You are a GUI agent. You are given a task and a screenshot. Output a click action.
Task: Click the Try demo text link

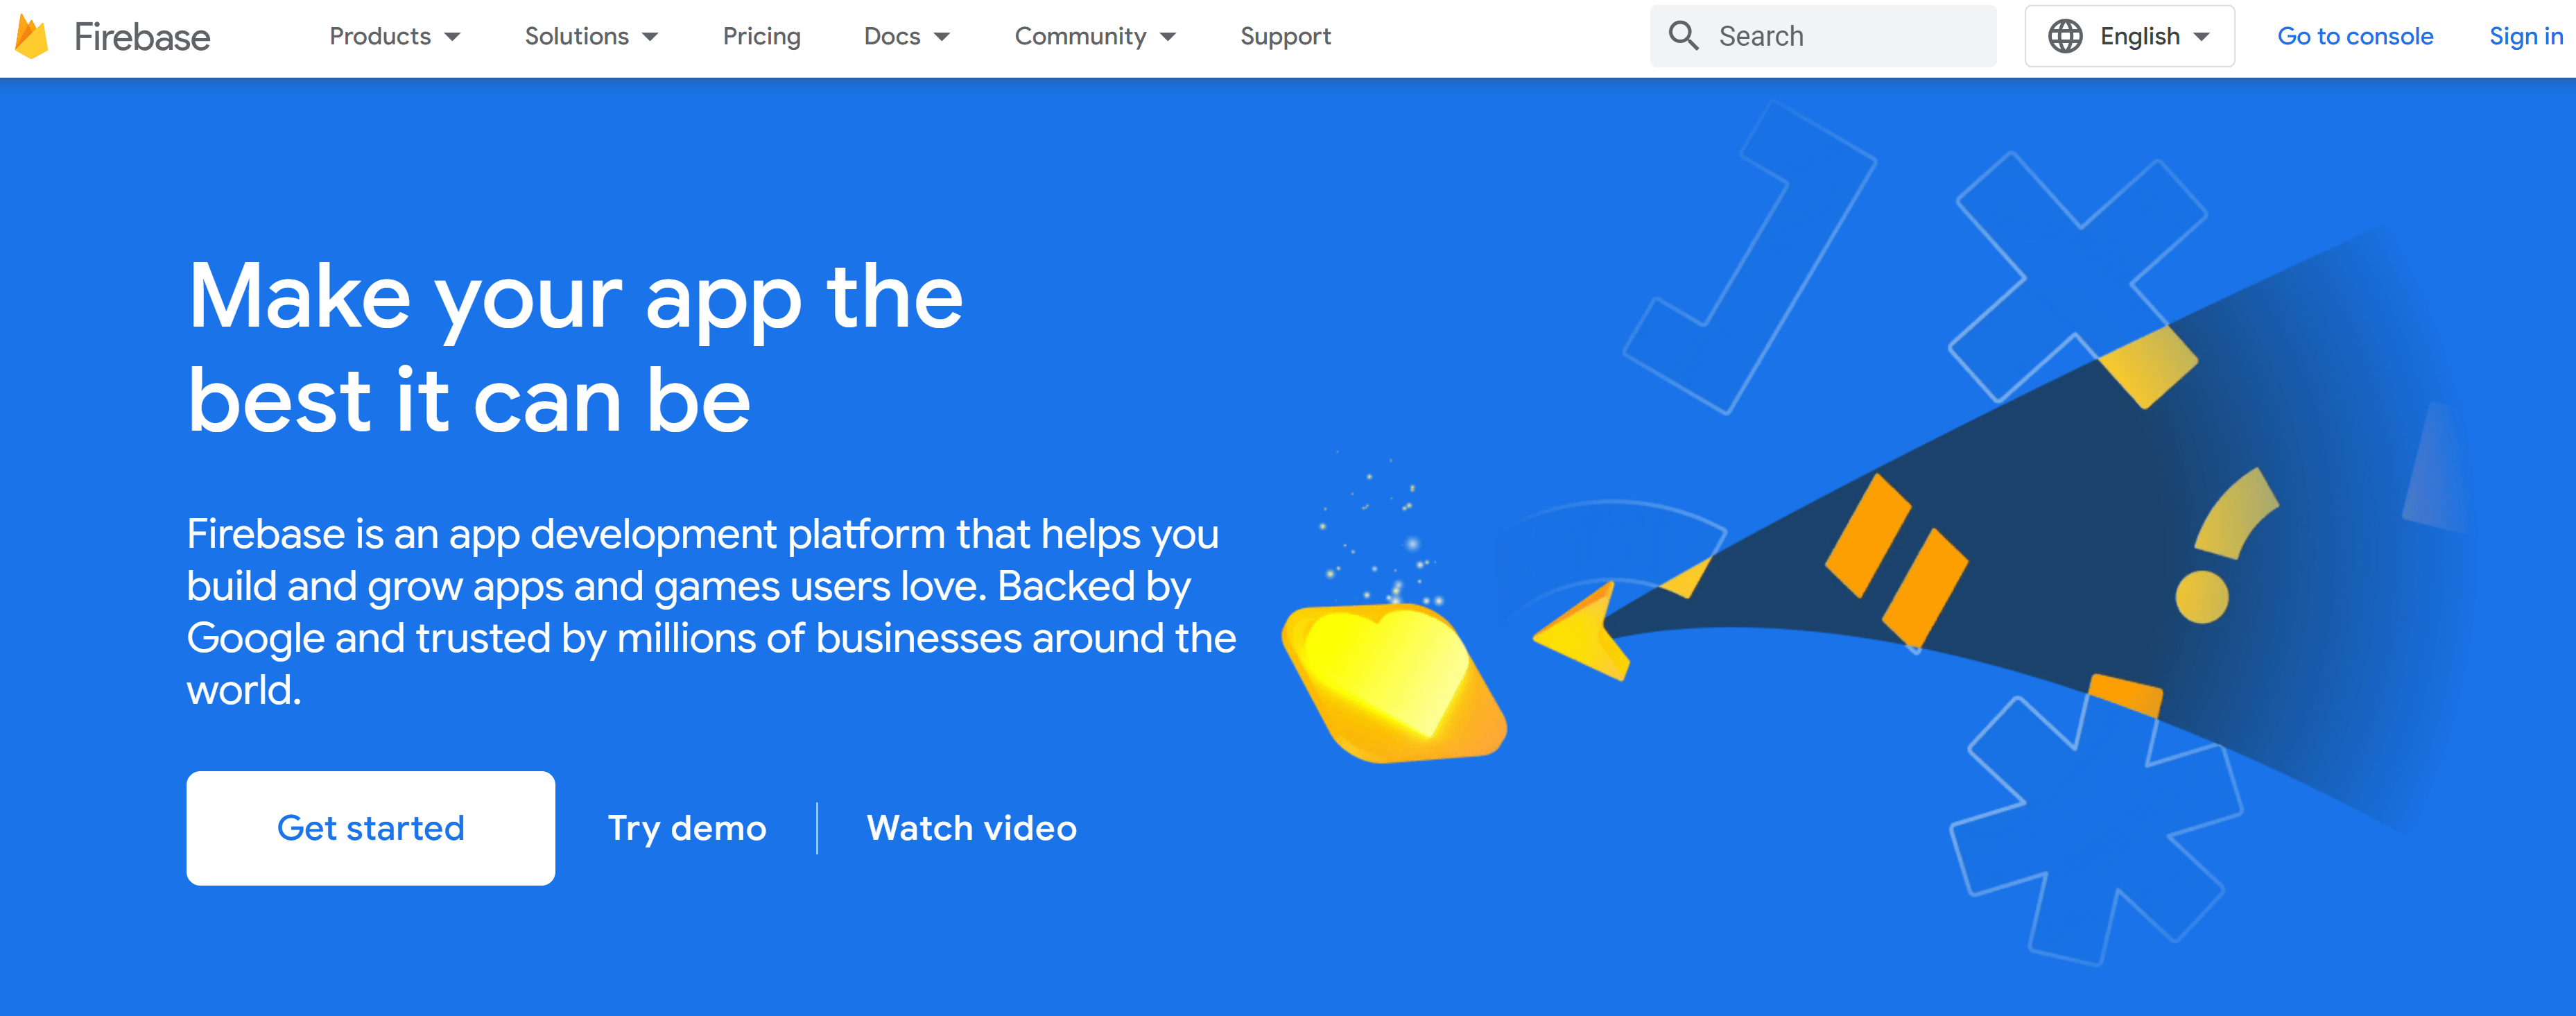686,827
